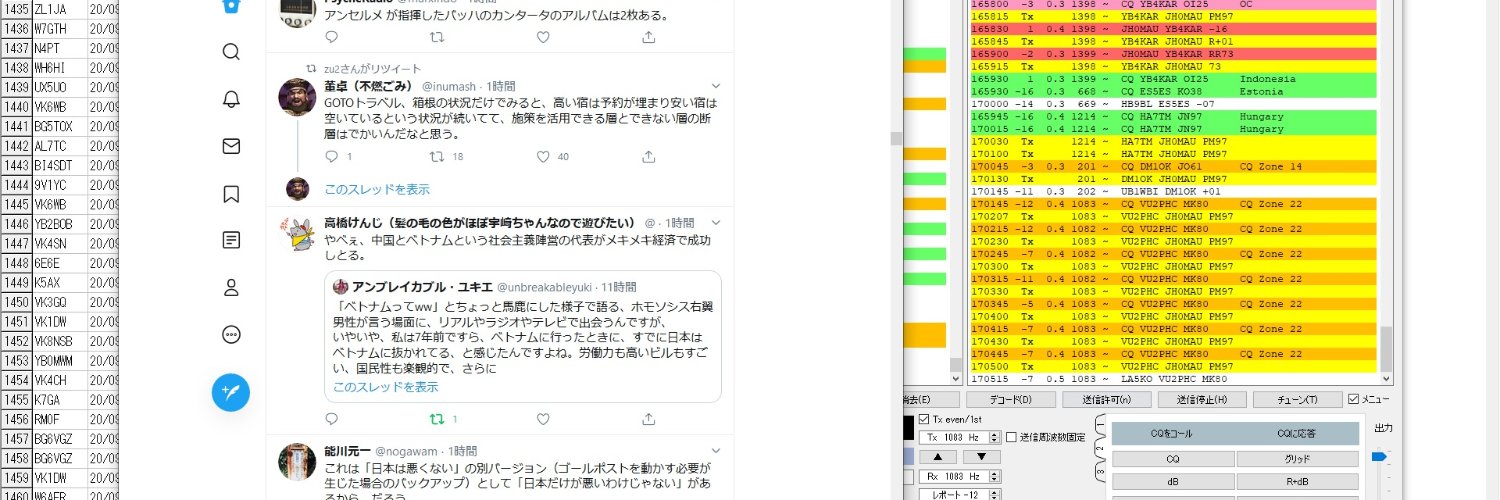
Task: Click the CQに応答 button
Action: 1297,434
